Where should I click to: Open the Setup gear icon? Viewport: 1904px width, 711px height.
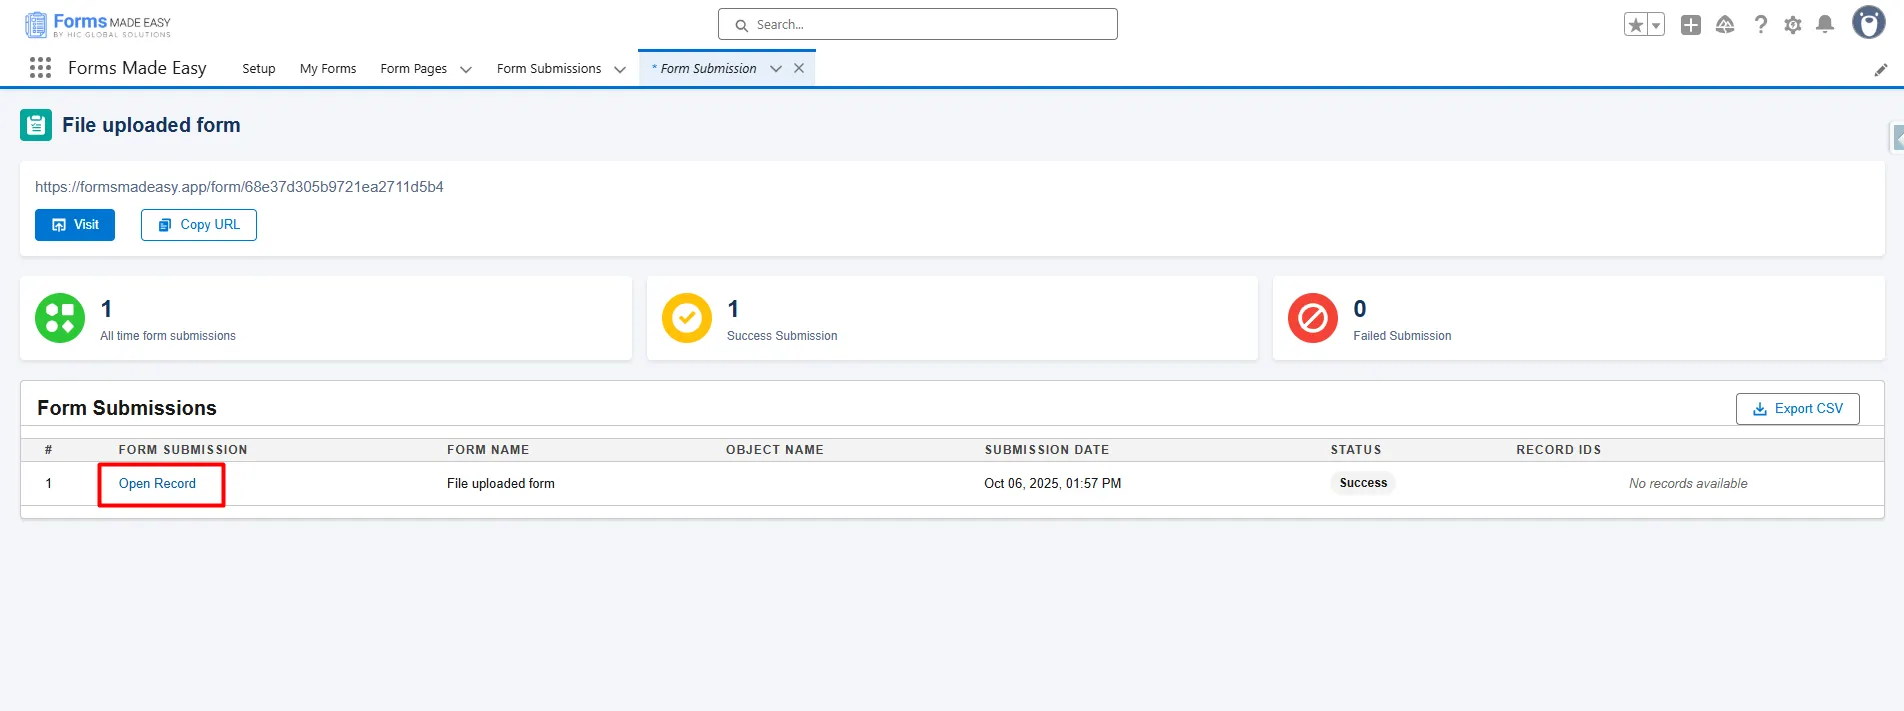pos(1793,25)
